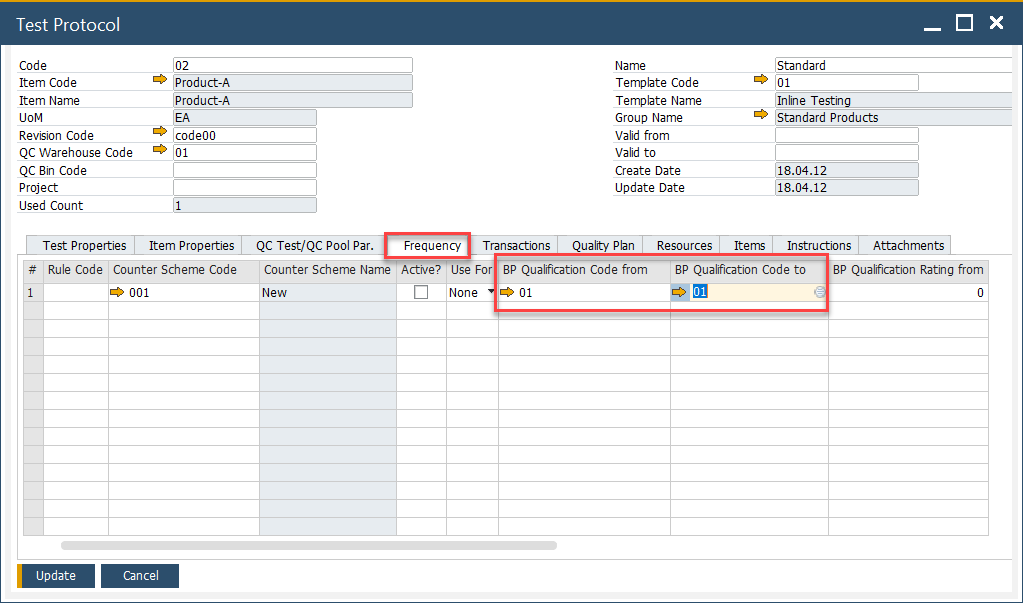Click BP Qualification Code from link arrow
Screen dimensions: 1023x603
[507, 292]
